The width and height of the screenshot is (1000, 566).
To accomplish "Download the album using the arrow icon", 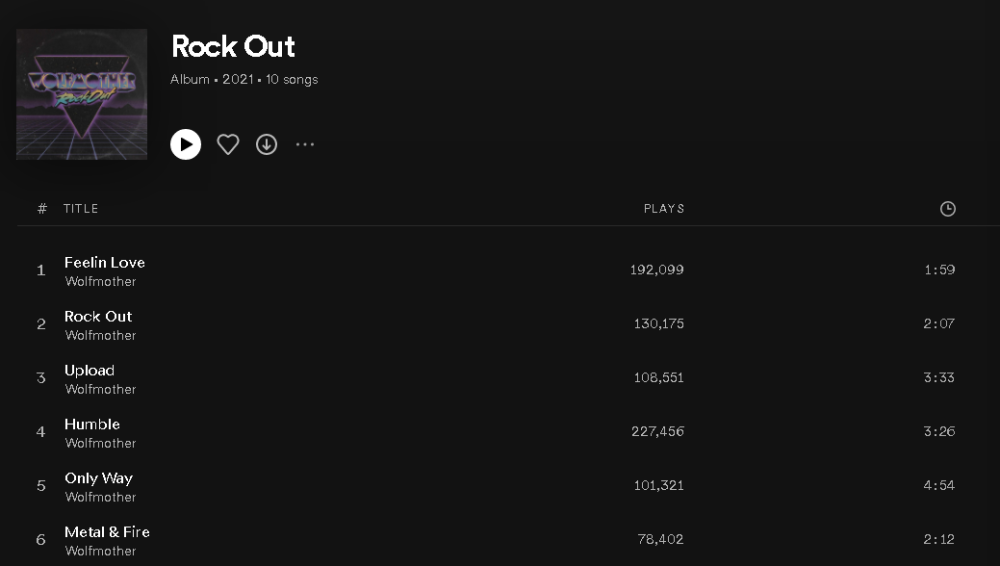I will 266,144.
